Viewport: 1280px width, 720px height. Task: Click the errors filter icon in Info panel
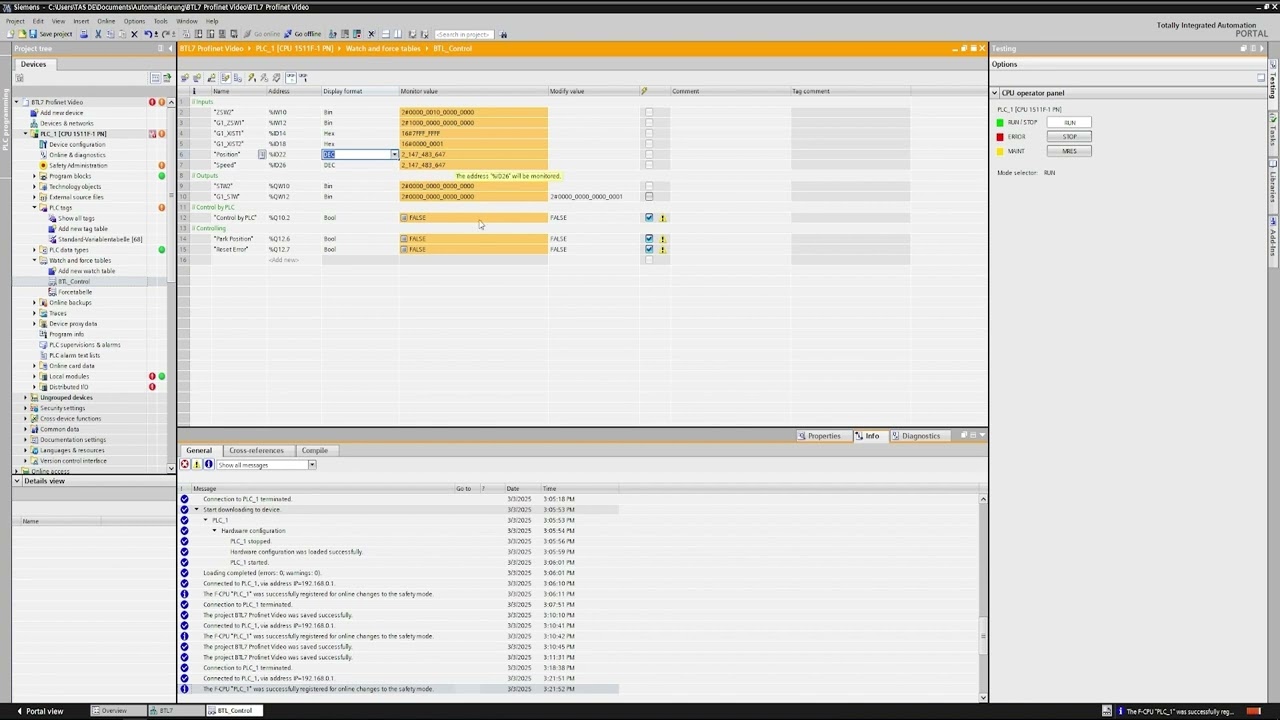tap(185, 465)
